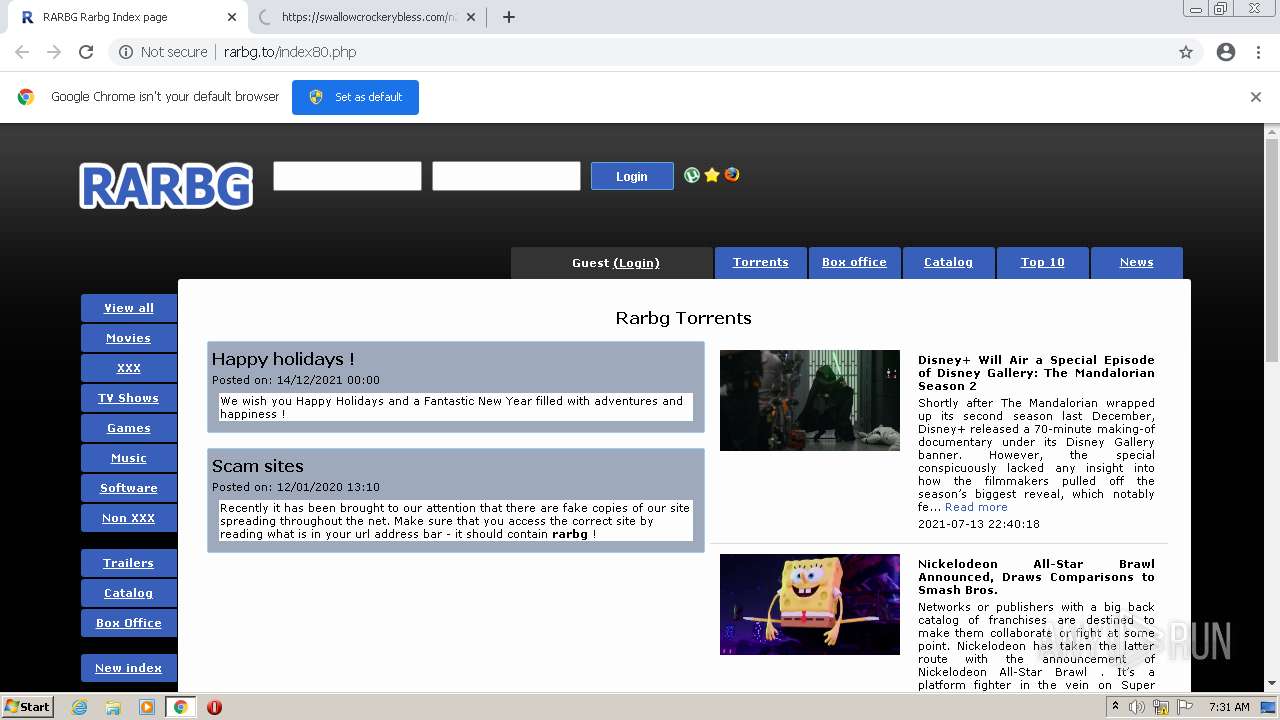The height and width of the screenshot is (720, 1280).
Task: Select Movies in the sidebar
Action: (x=129, y=338)
